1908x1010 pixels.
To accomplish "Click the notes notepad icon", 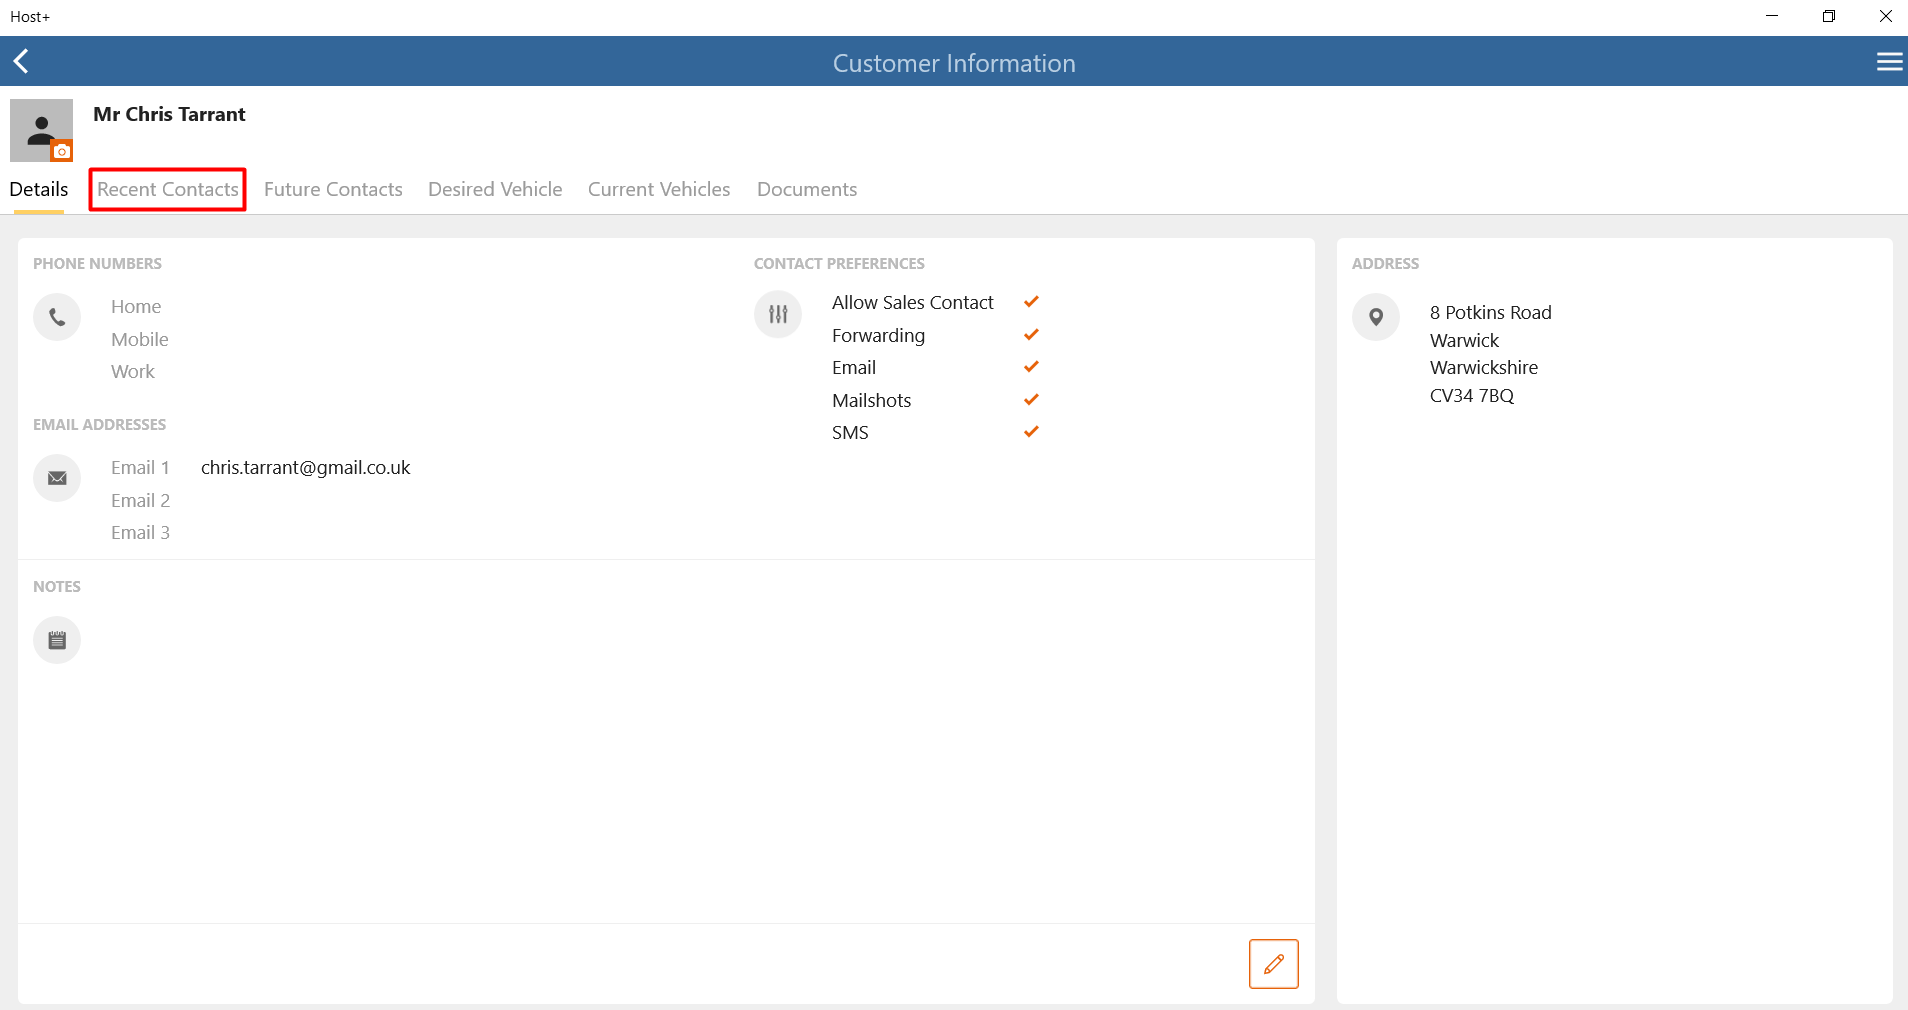I will coord(57,640).
